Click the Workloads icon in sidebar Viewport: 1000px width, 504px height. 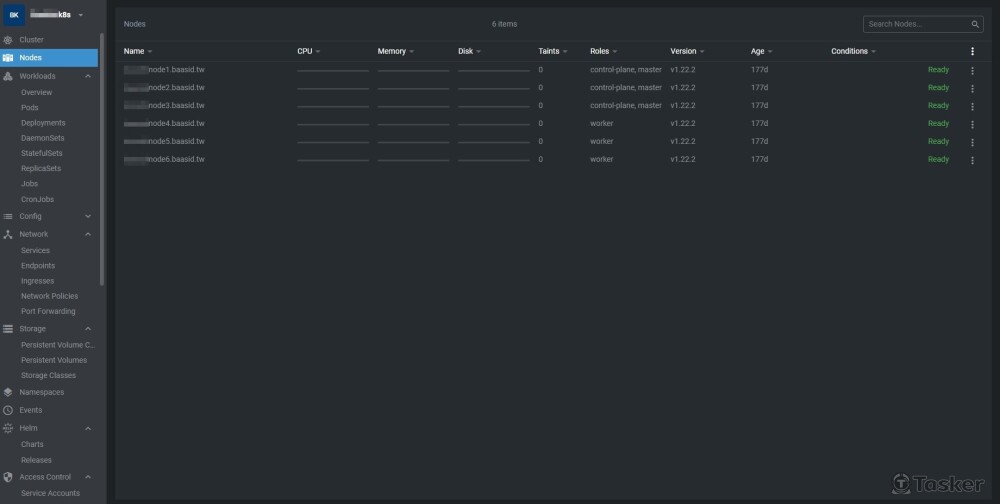click(9, 76)
